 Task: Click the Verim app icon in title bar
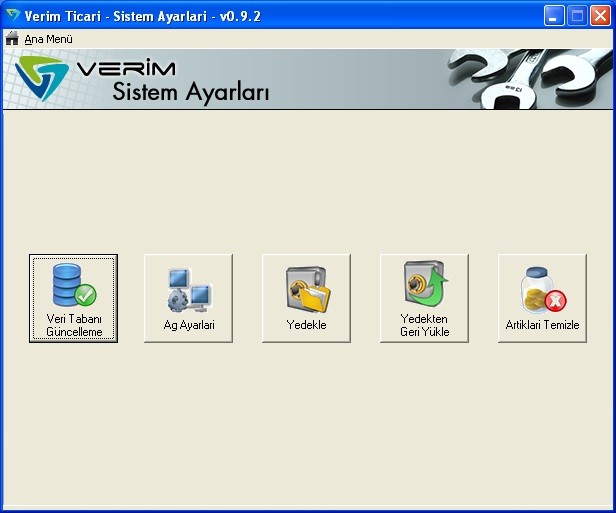[13, 15]
